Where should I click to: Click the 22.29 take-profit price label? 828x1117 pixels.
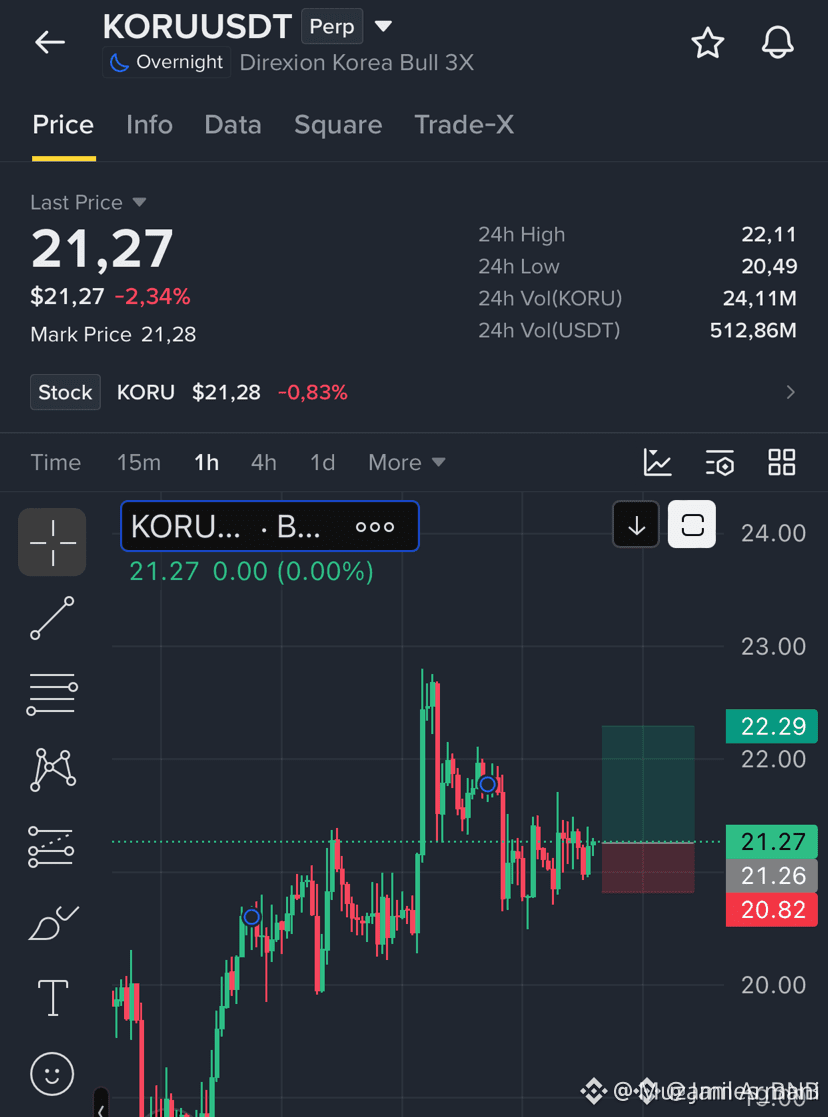click(x=772, y=727)
